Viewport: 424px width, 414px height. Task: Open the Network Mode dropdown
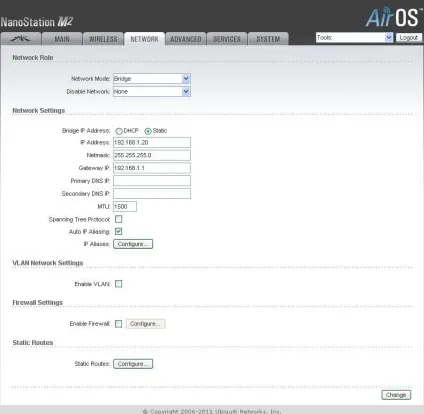pyautogui.click(x=152, y=79)
